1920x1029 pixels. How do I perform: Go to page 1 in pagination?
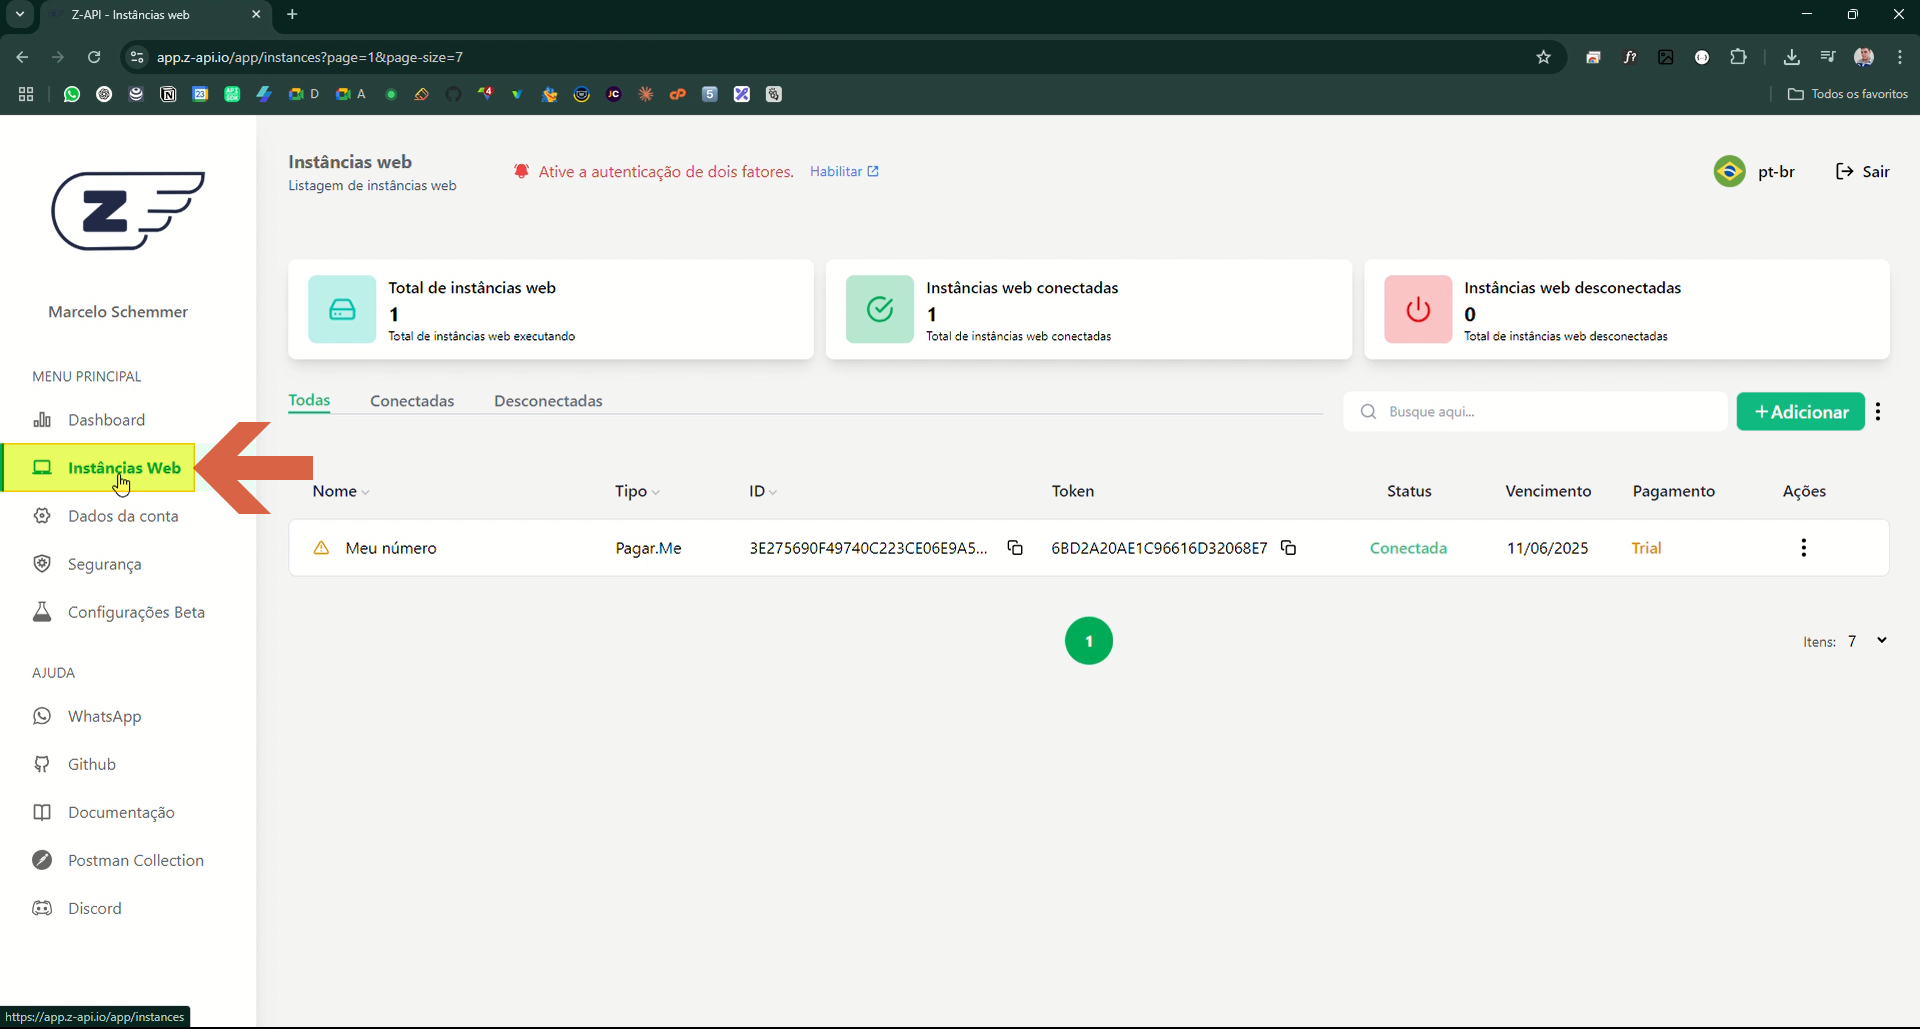(x=1089, y=641)
